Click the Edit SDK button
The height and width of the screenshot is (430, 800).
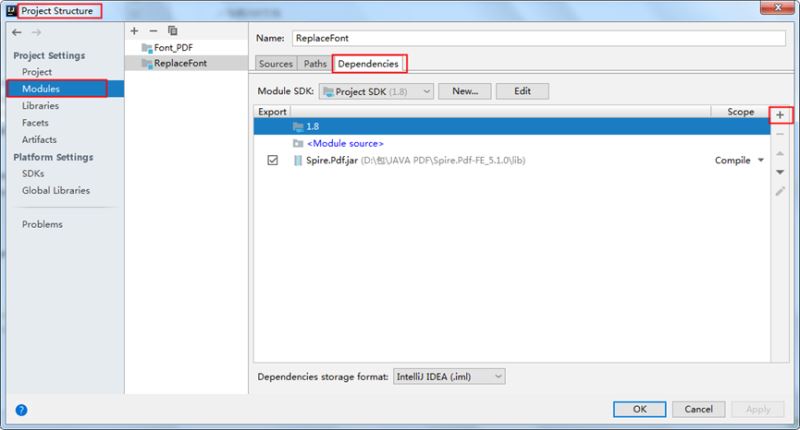(x=522, y=91)
